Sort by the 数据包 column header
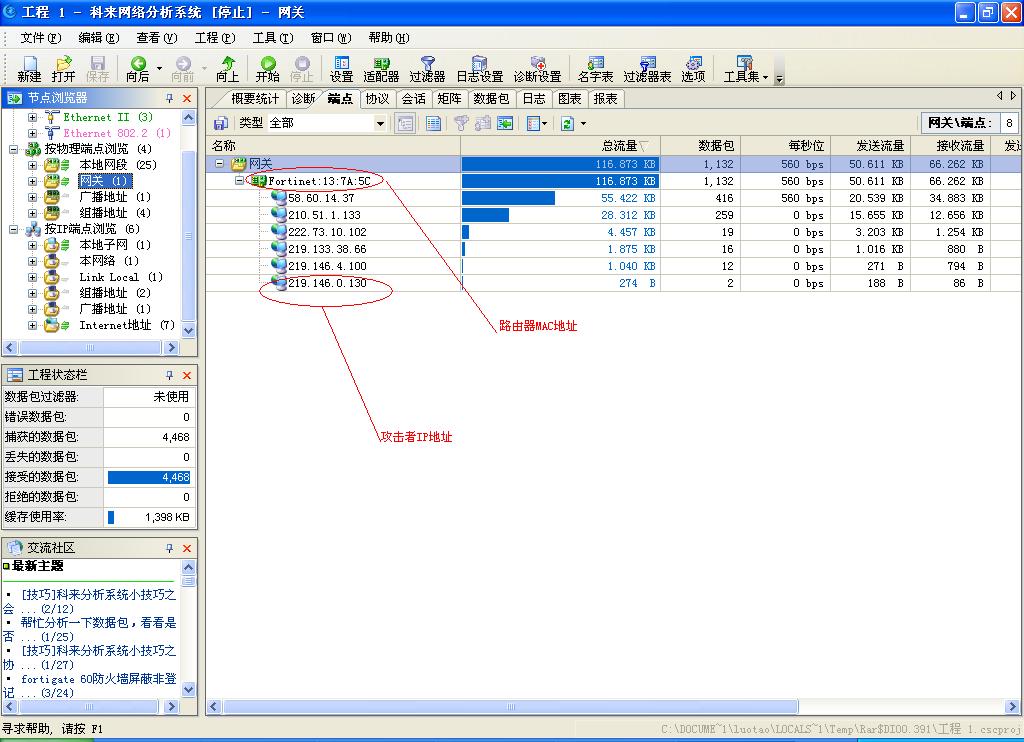The image size is (1024, 742). pos(715,146)
